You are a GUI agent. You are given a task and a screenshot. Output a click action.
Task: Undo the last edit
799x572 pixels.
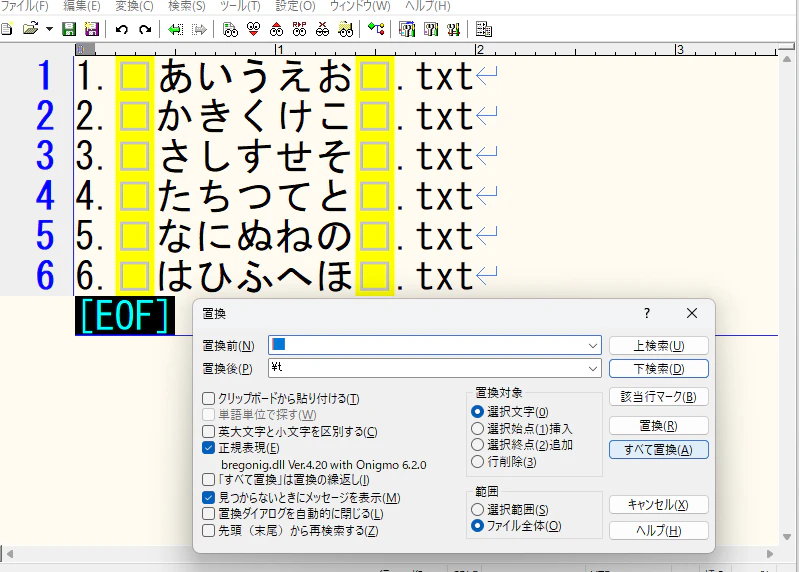tap(121, 30)
